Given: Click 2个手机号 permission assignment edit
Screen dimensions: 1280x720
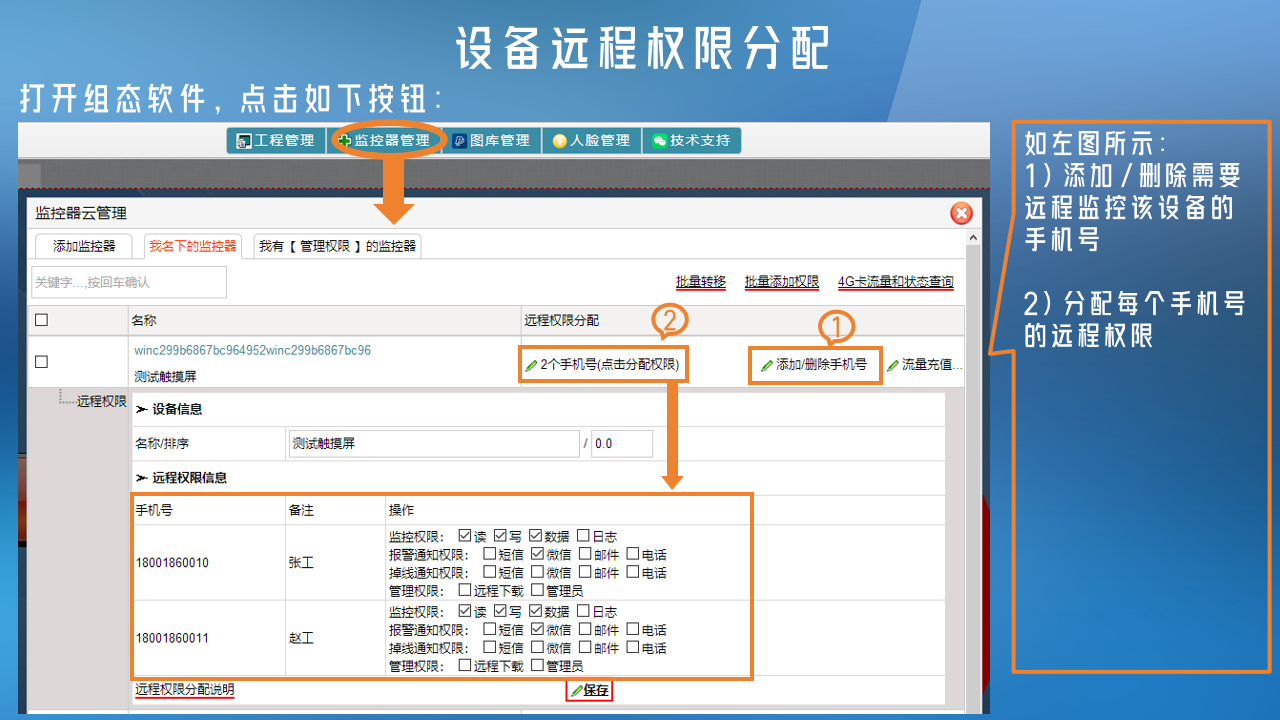Looking at the screenshot, I should 604,365.
